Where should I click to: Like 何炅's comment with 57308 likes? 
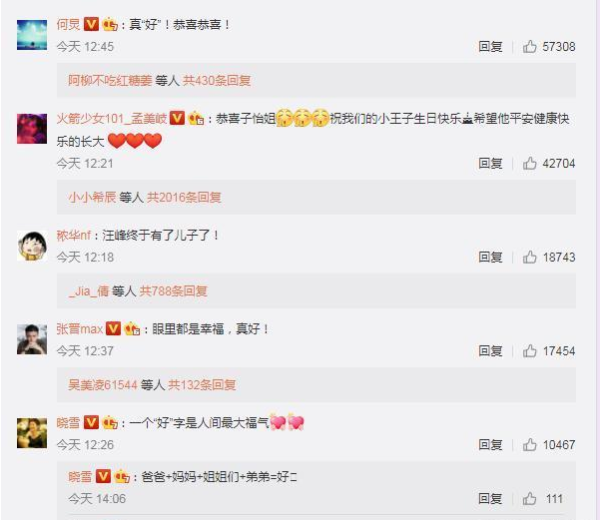(530, 47)
